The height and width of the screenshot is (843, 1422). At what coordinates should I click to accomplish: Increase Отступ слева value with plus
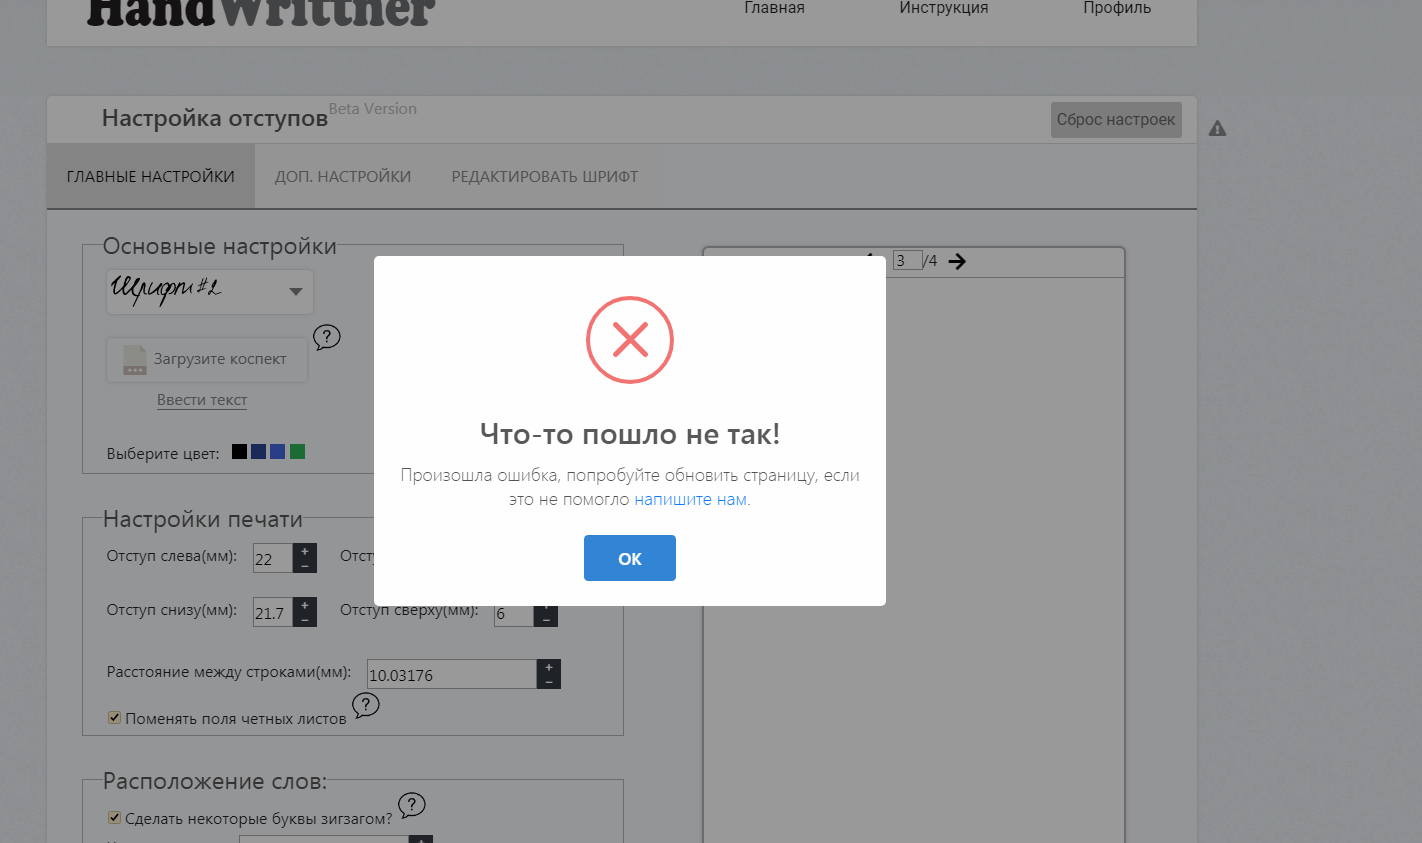point(305,551)
